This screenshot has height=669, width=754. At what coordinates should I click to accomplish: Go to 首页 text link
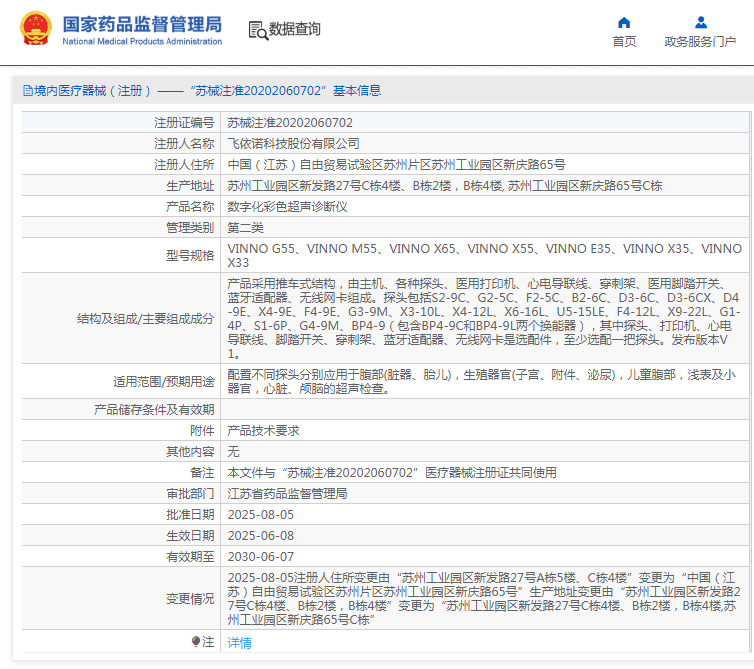624,41
